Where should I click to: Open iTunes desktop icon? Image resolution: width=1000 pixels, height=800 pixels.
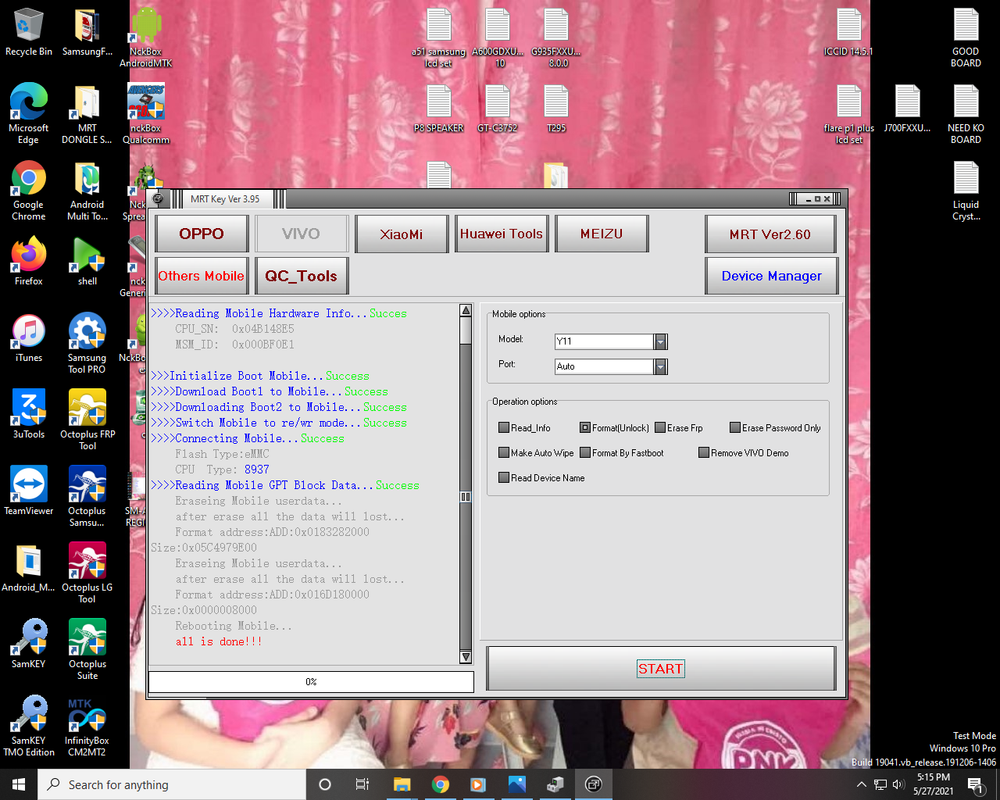click(x=28, y=338)
